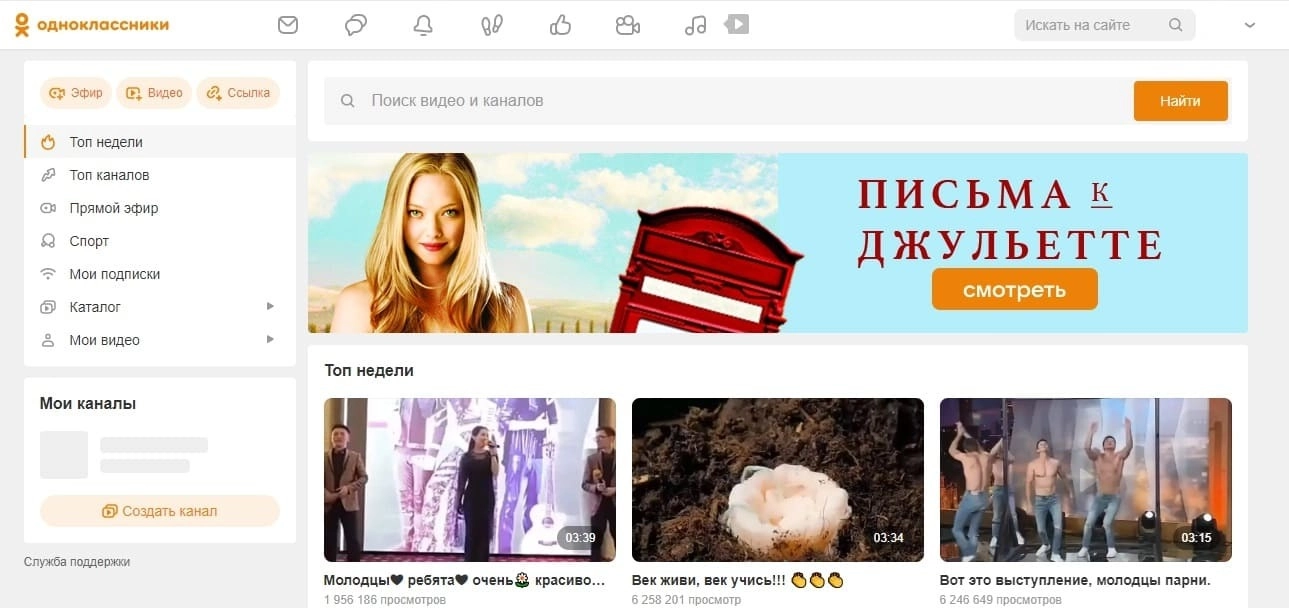
Task: Select 'Топ каналов' in sidebar
Action: (x=160, y=175)
